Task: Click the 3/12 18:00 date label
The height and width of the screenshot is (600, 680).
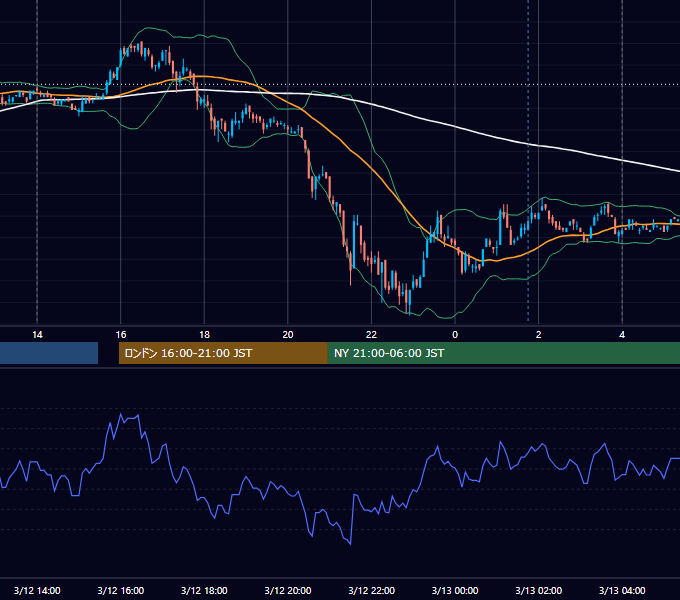Action: pyautogui.click(x=204, y=590)
